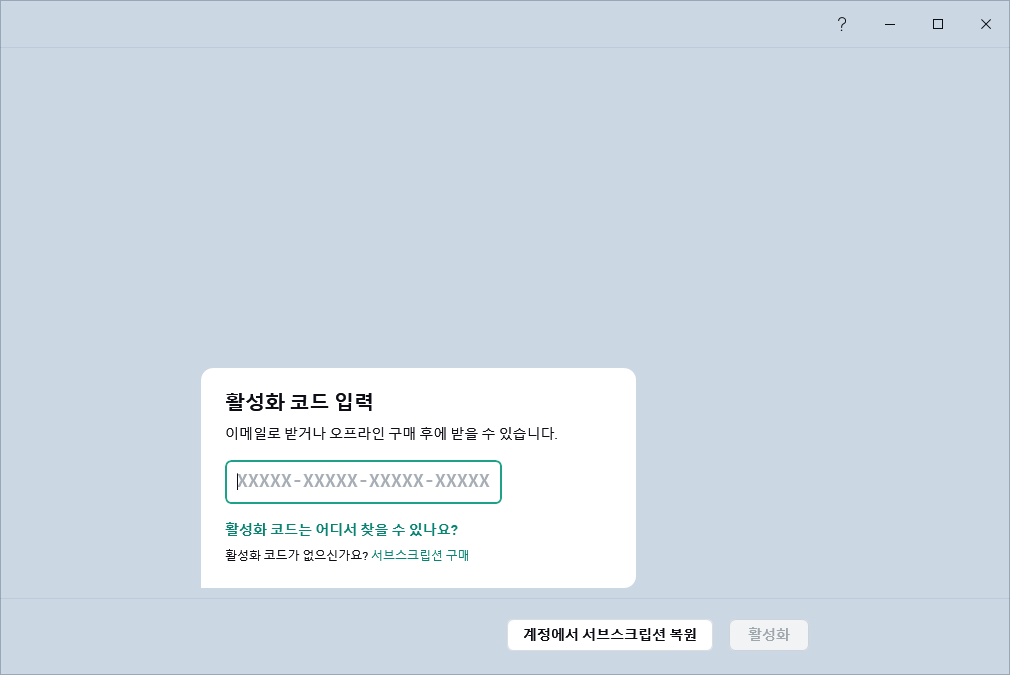This screenshot has width=1010, height=675.
Task: Activate using the '활성화' button
Action: coord(768,635)
